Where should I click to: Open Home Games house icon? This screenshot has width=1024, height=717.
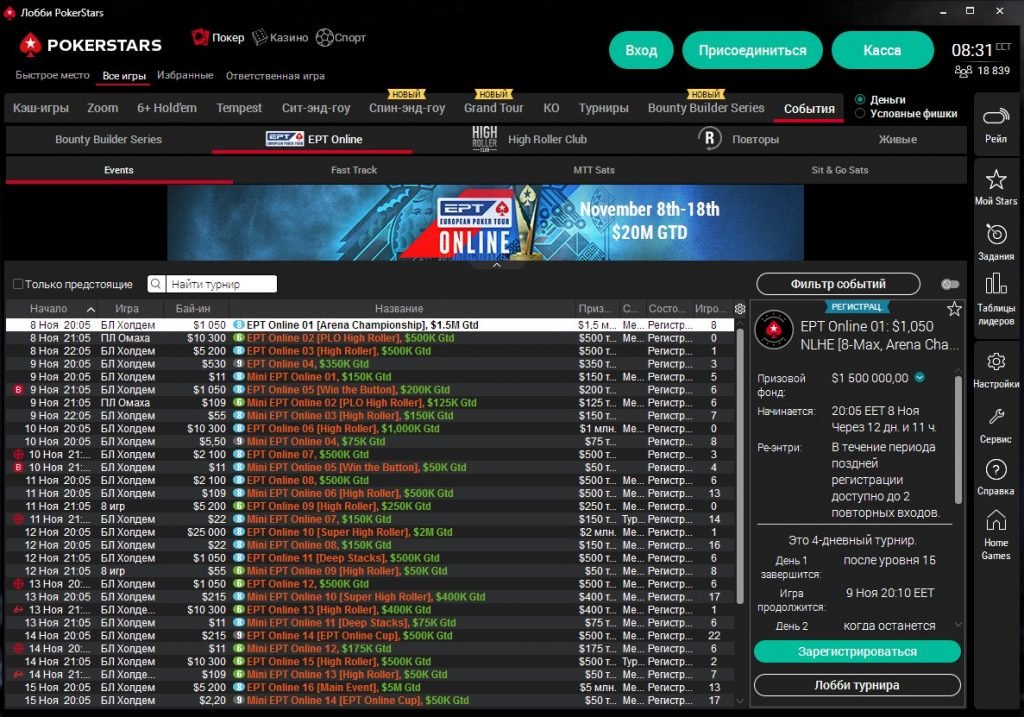(995, 522)
